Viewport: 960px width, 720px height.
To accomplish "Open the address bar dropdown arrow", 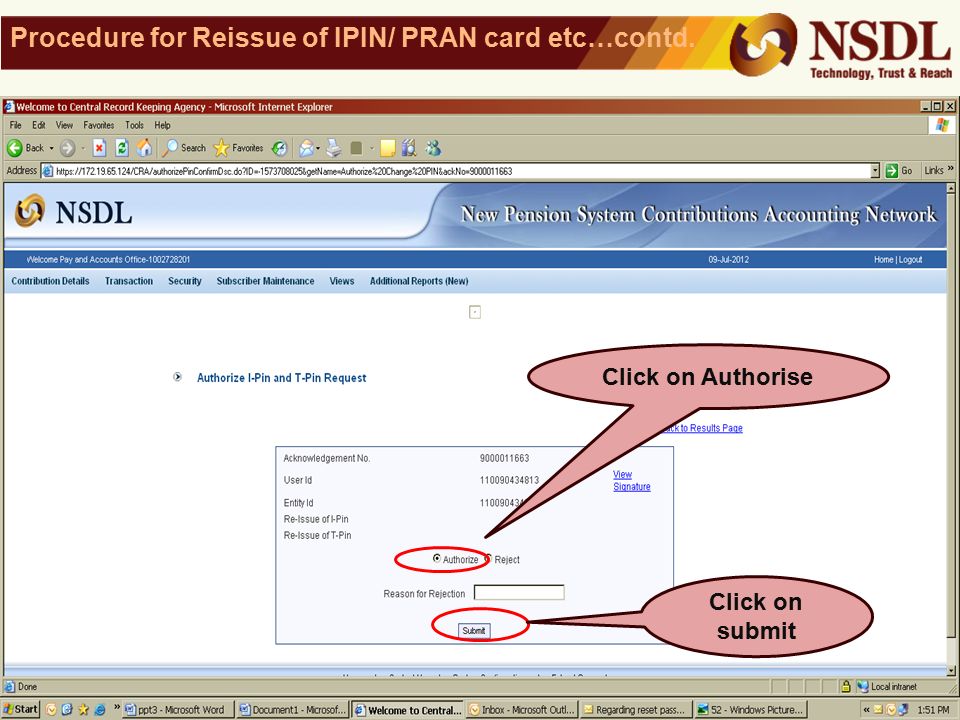I will pyautogui.click(x=875, y=171).
